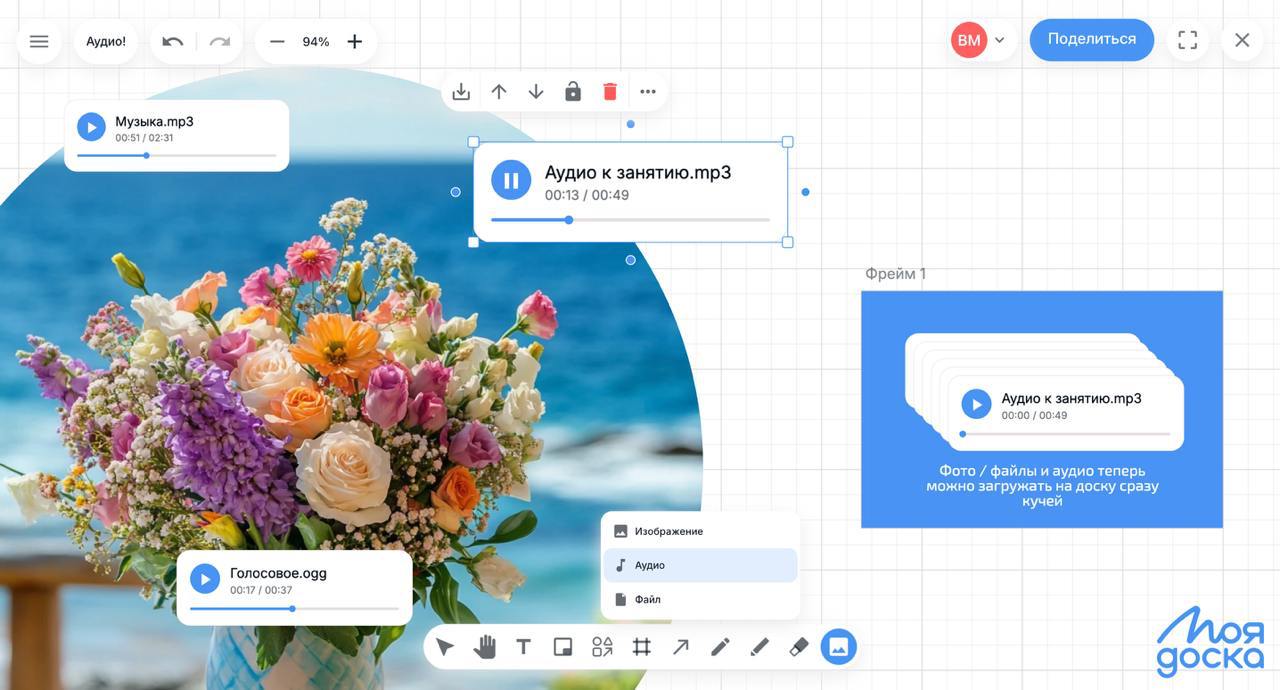
Task: Click the Музыка.mp3 file name
Action: coord(154,122)
